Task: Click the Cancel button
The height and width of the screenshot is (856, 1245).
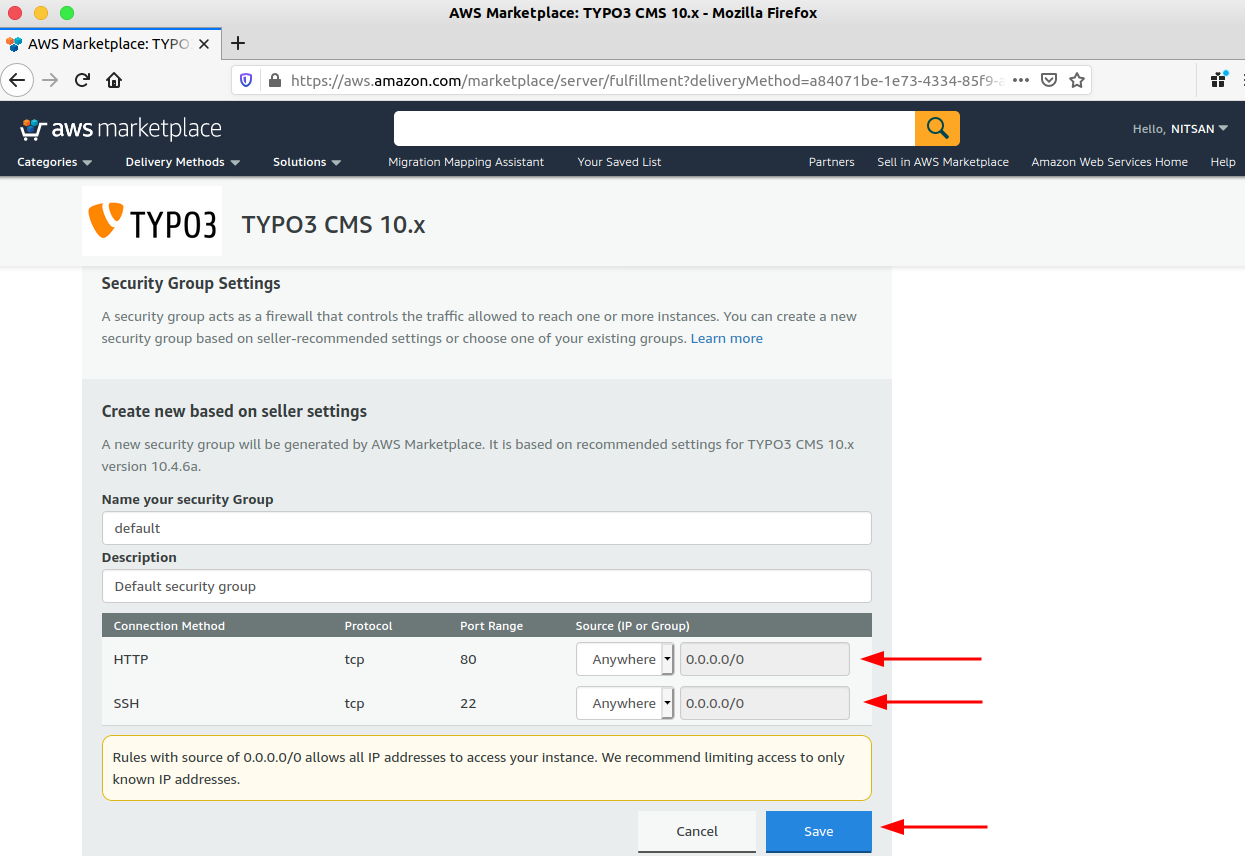Action: pyautogui.click(x=697, y=831)
